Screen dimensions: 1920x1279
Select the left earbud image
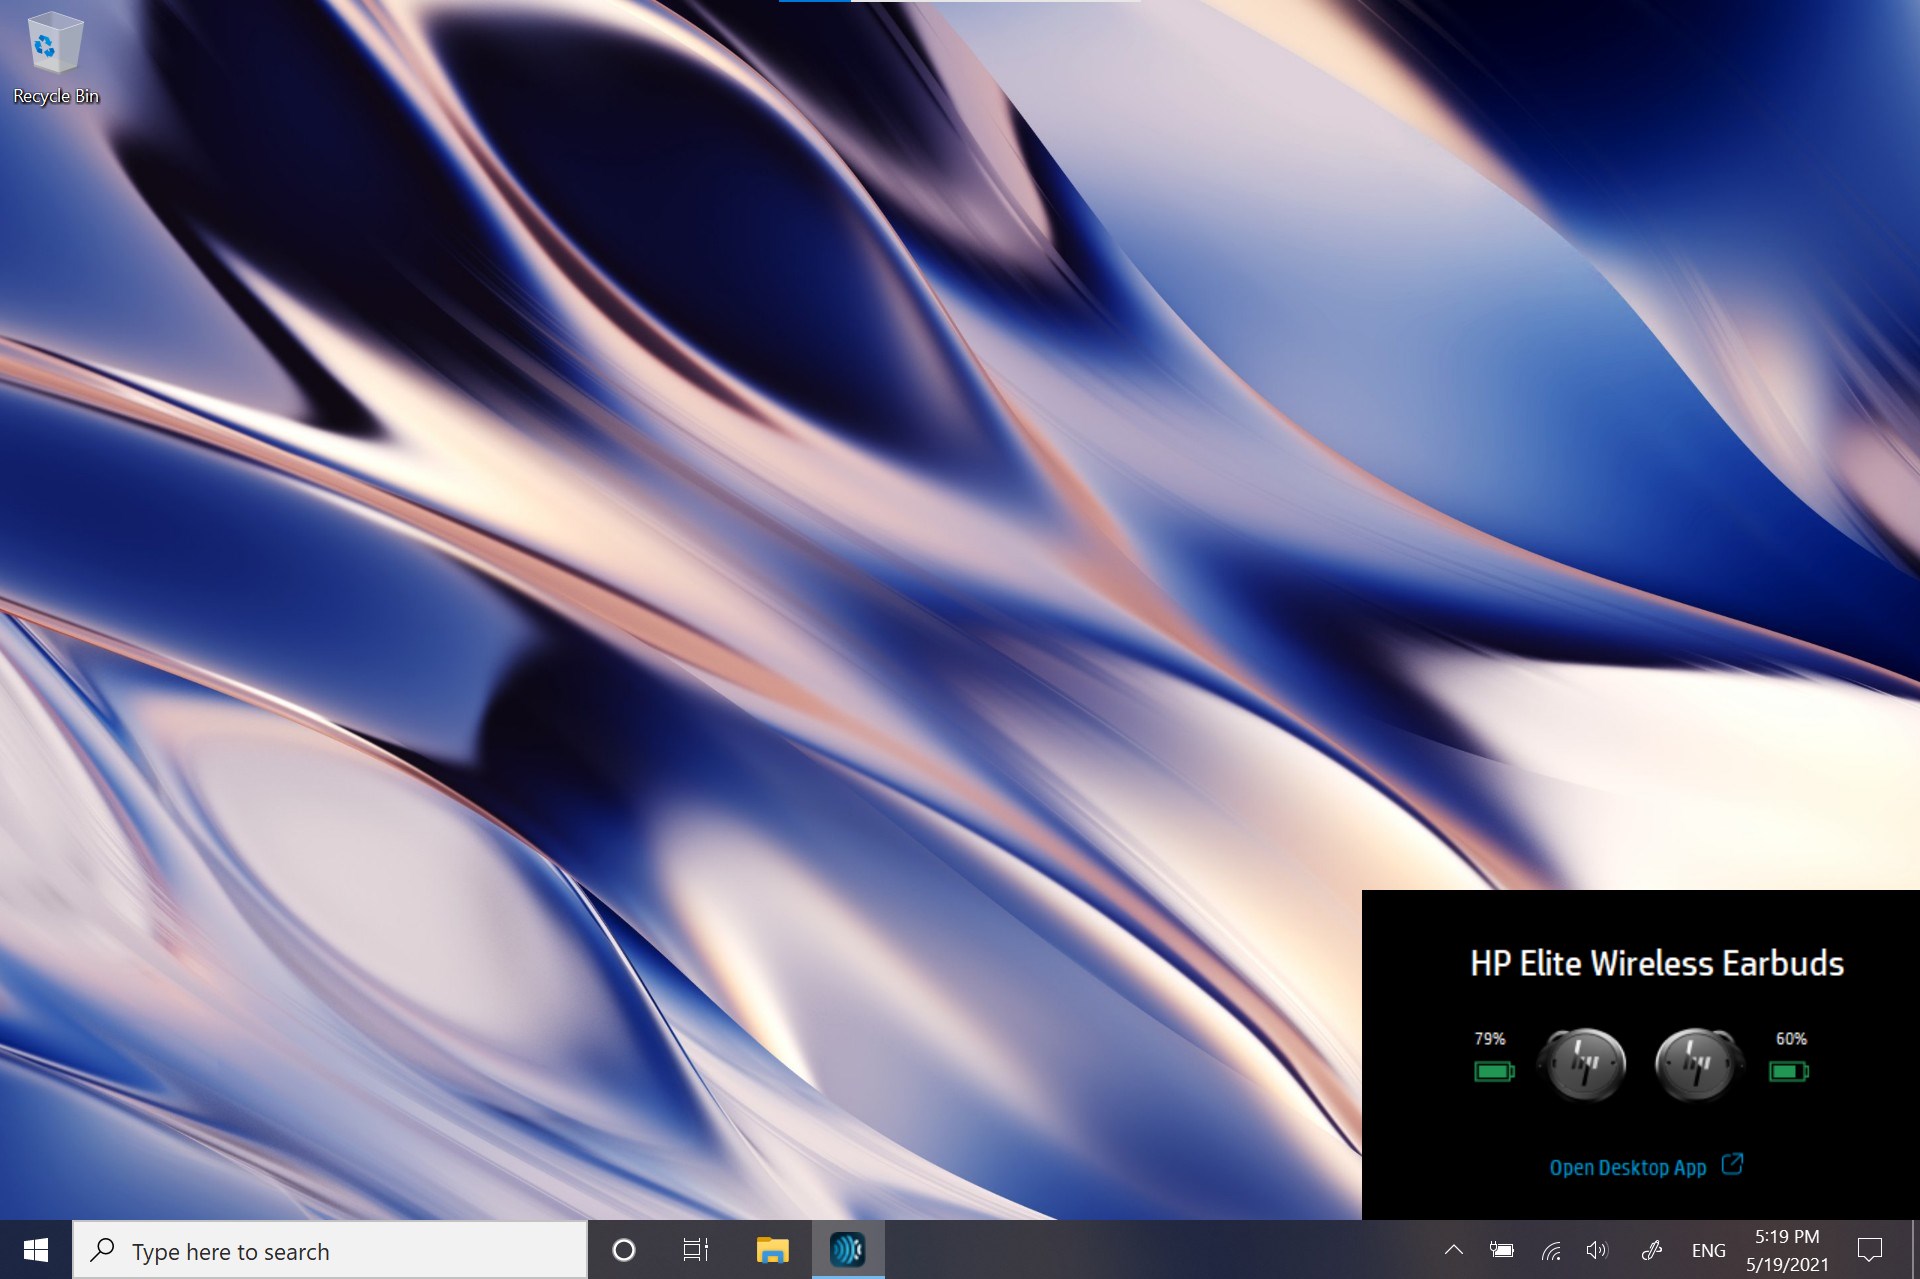click(x=1583, y=1063)
